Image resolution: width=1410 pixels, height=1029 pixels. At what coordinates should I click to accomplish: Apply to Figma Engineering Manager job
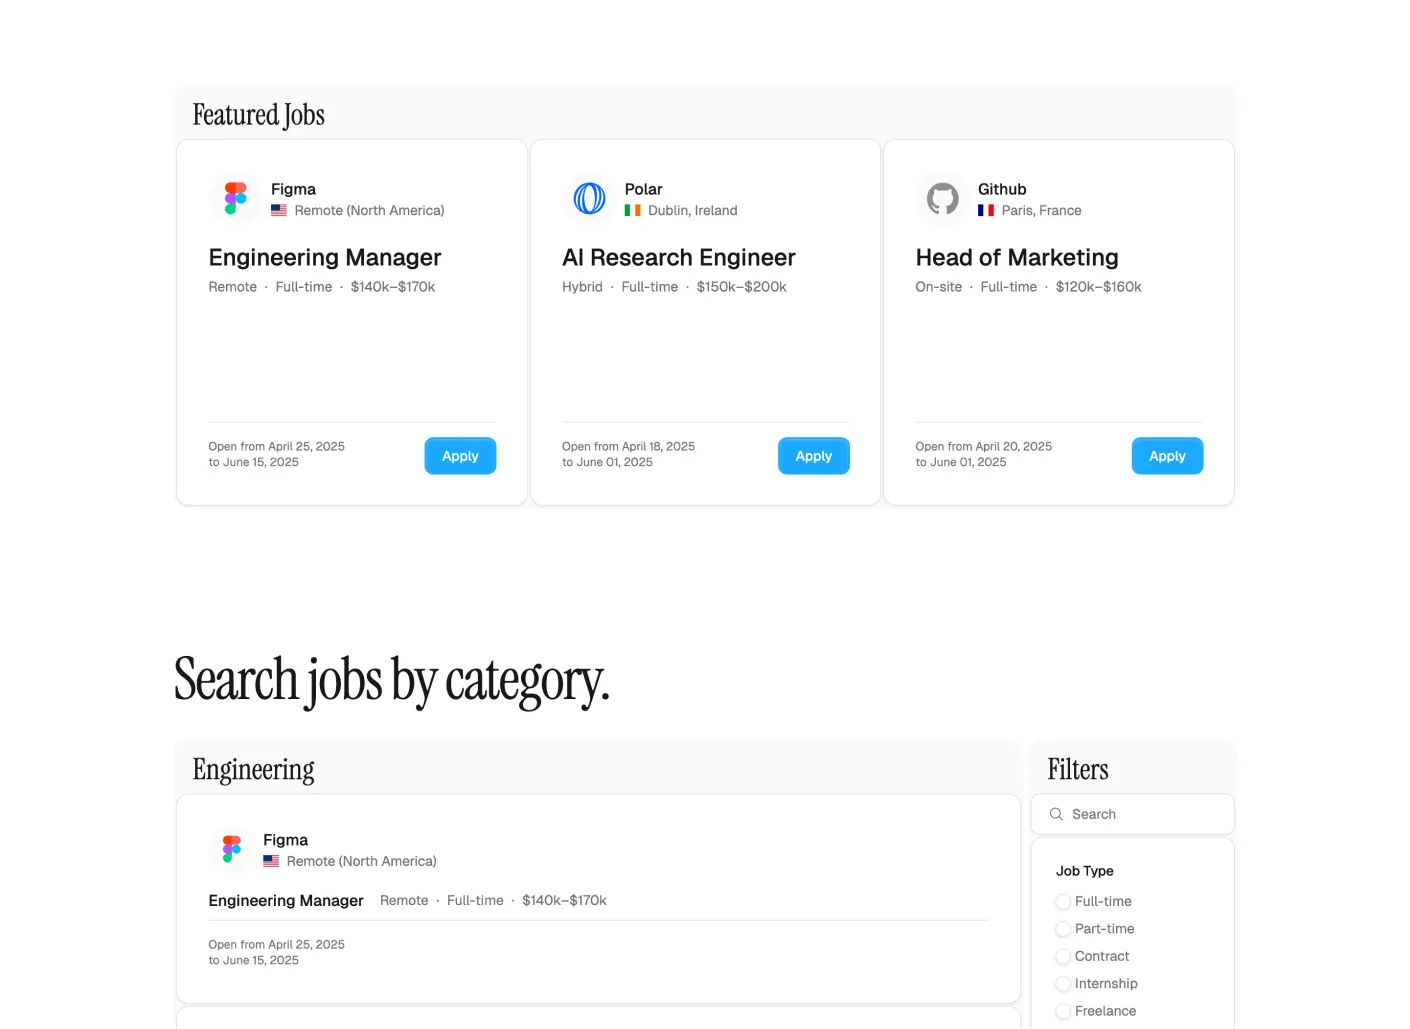460,456
